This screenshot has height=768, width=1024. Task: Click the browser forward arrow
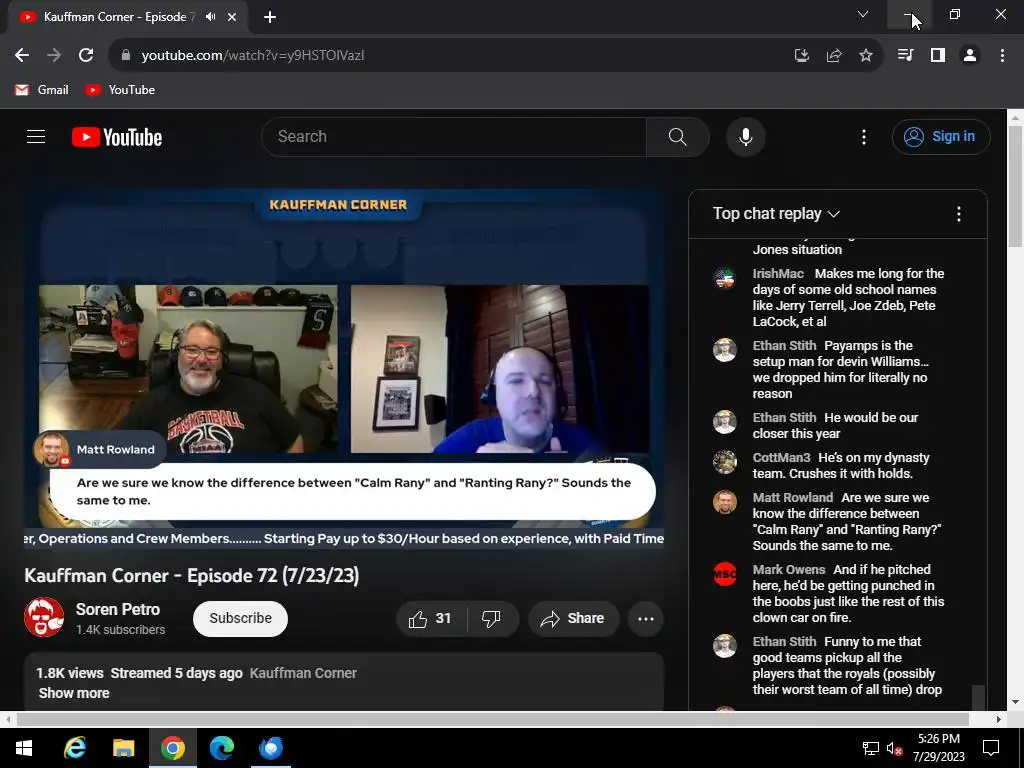pyautogui.click(x=54, y=56)
